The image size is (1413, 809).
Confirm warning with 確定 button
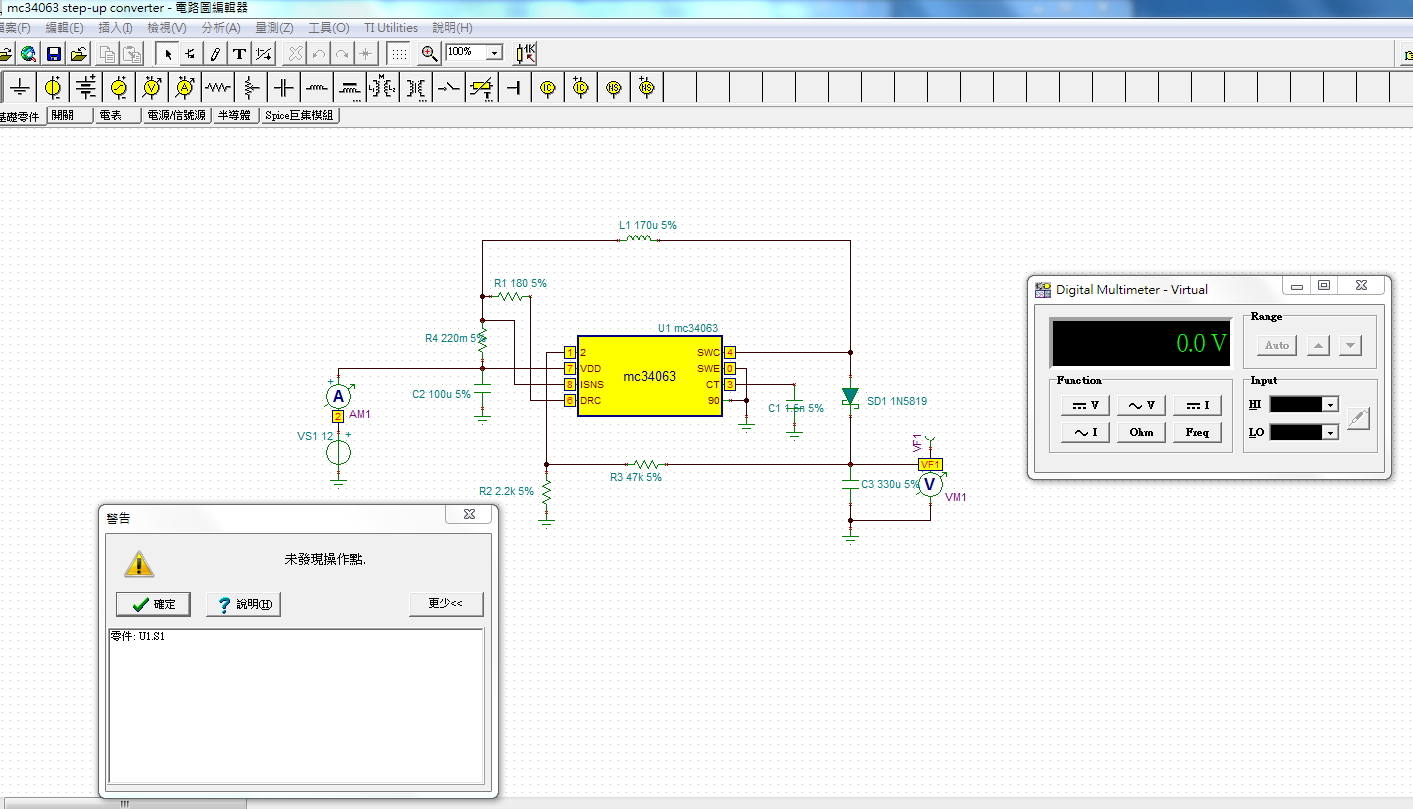coord(153,604)
